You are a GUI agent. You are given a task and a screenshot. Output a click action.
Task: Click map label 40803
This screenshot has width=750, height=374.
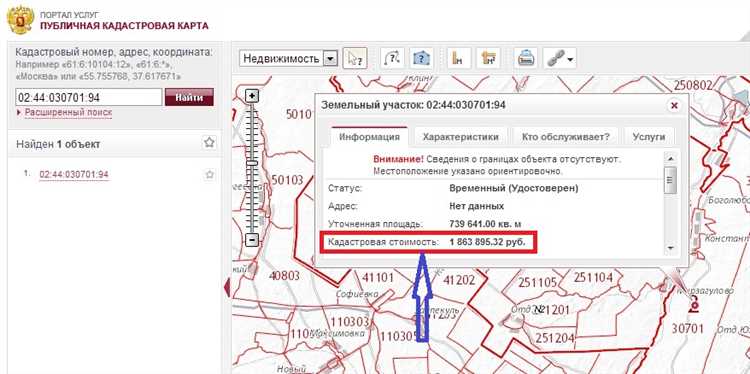tap(284, 276)
